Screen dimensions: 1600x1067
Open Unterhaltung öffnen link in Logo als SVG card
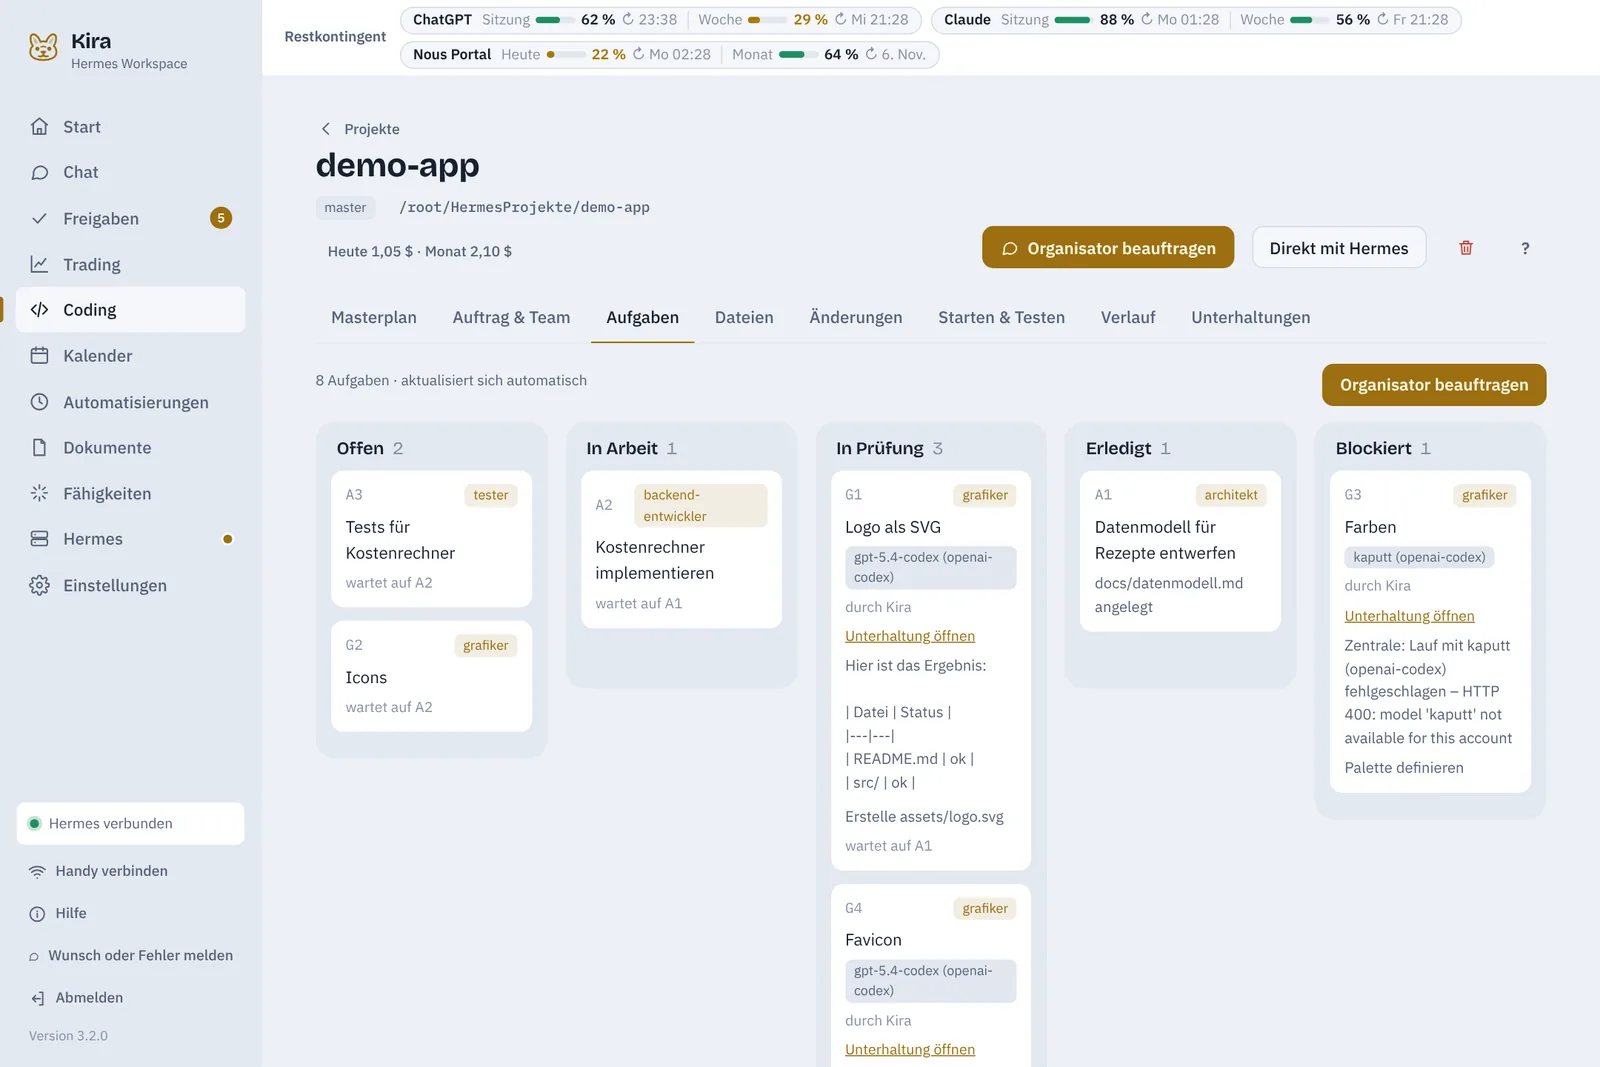910,636
